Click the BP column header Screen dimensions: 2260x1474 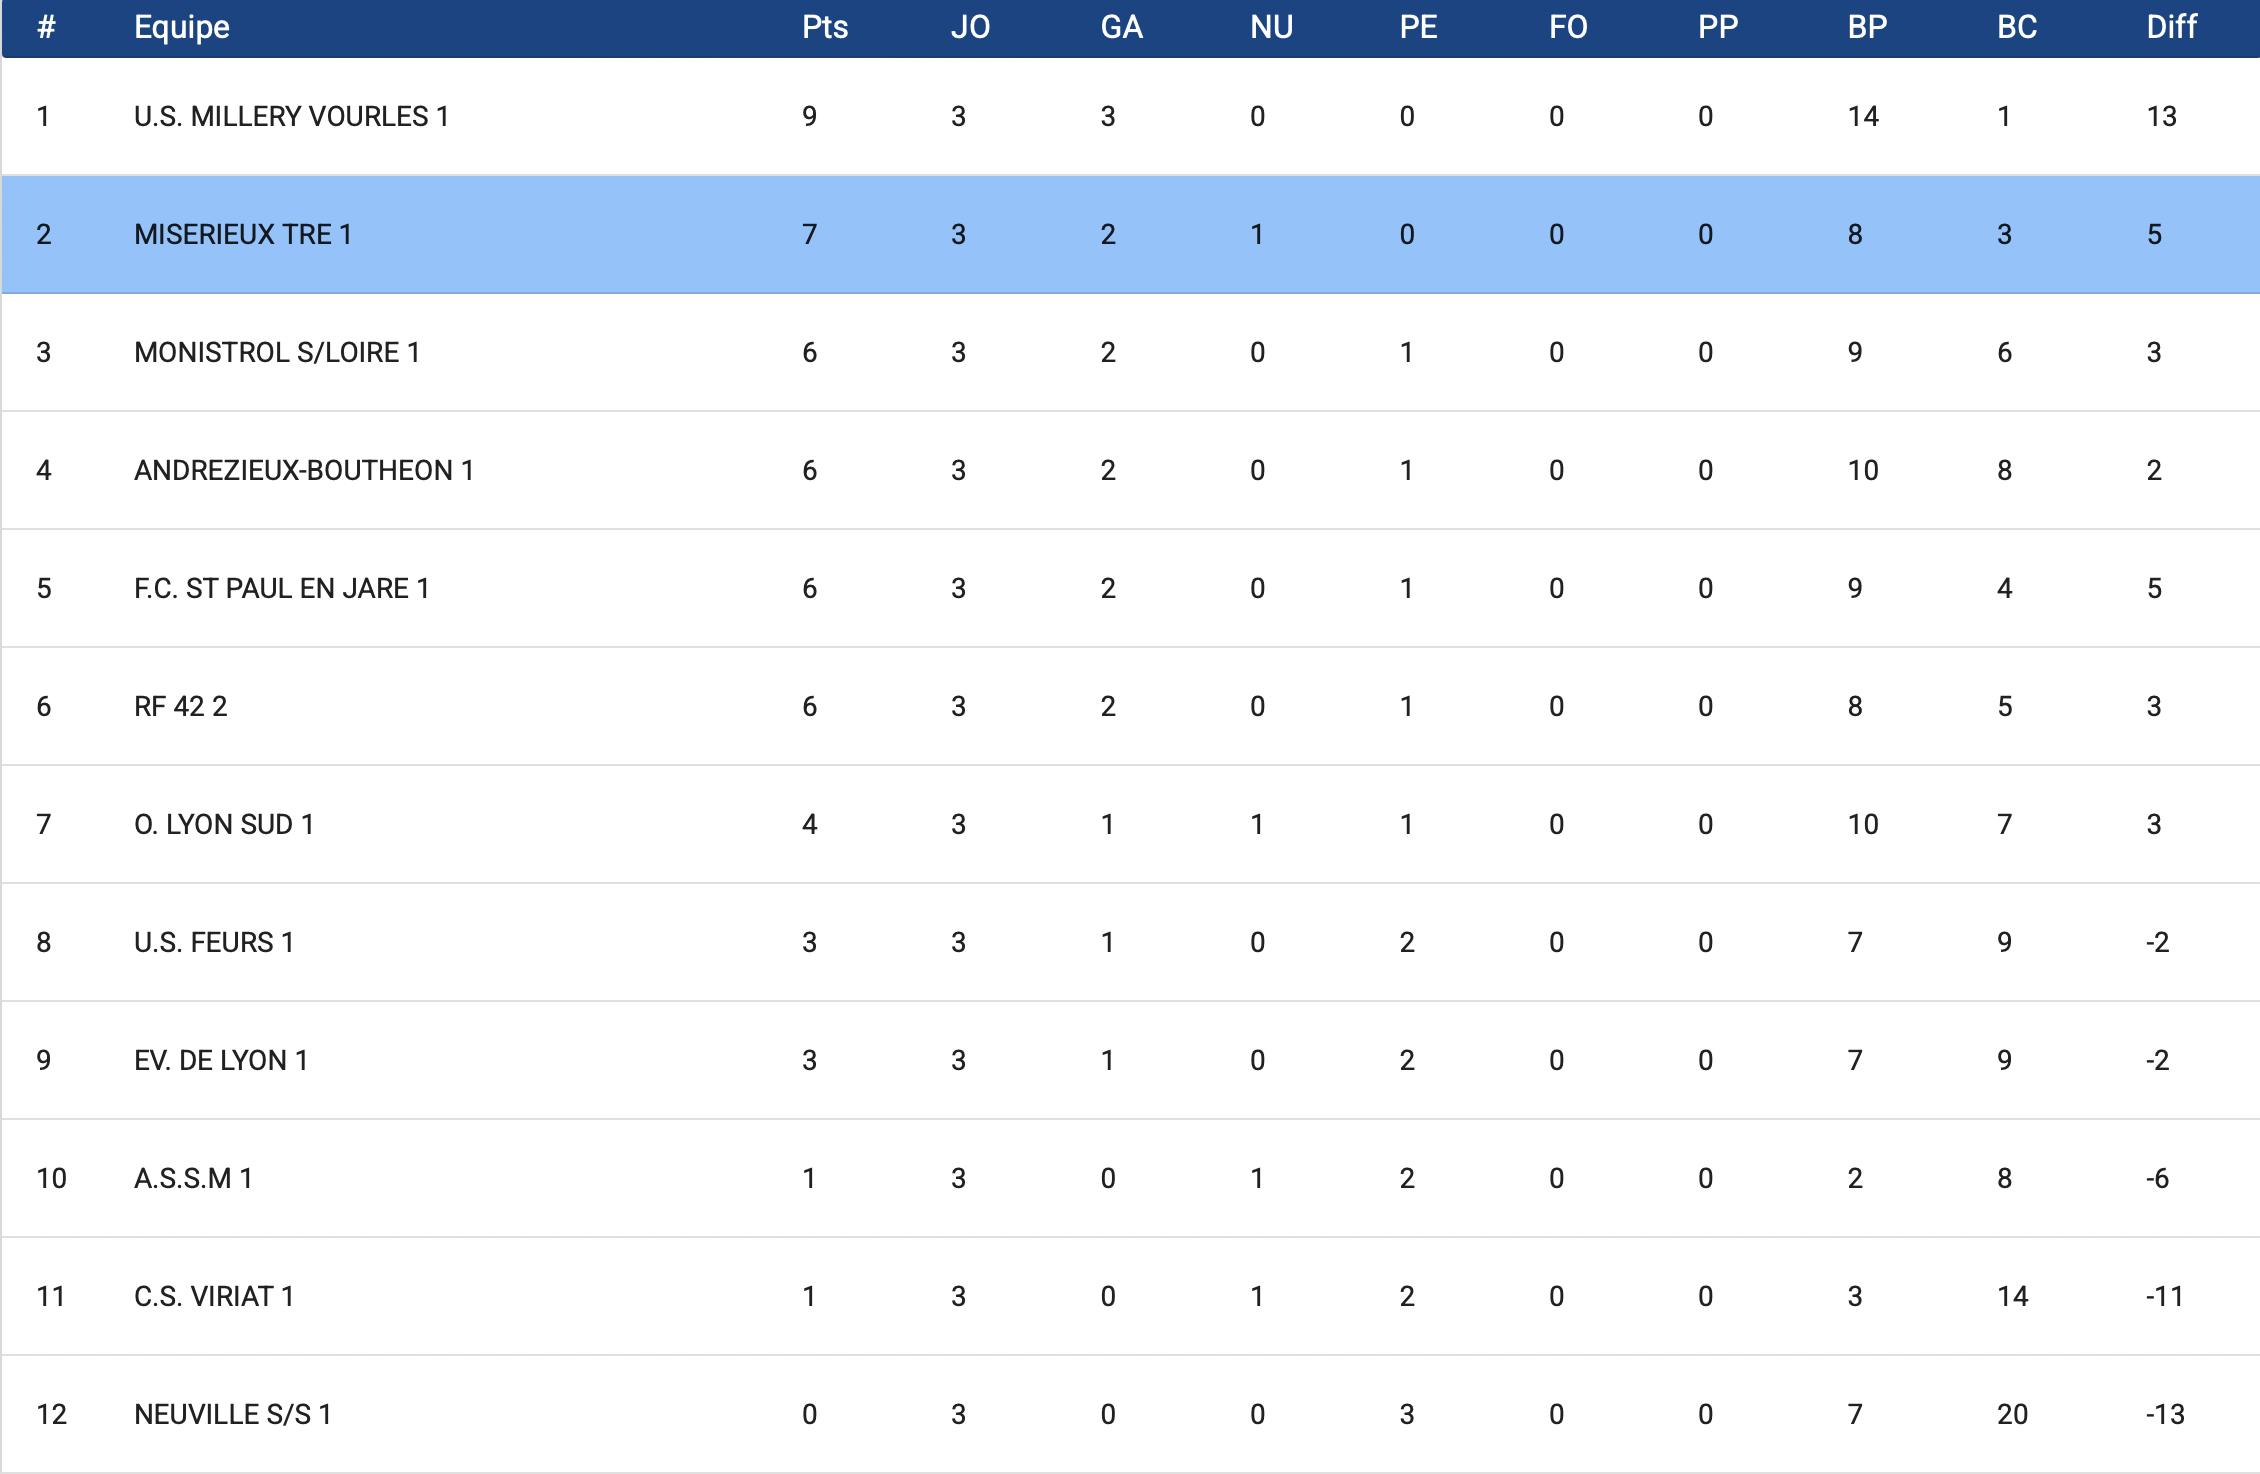tap(1867, 27)
